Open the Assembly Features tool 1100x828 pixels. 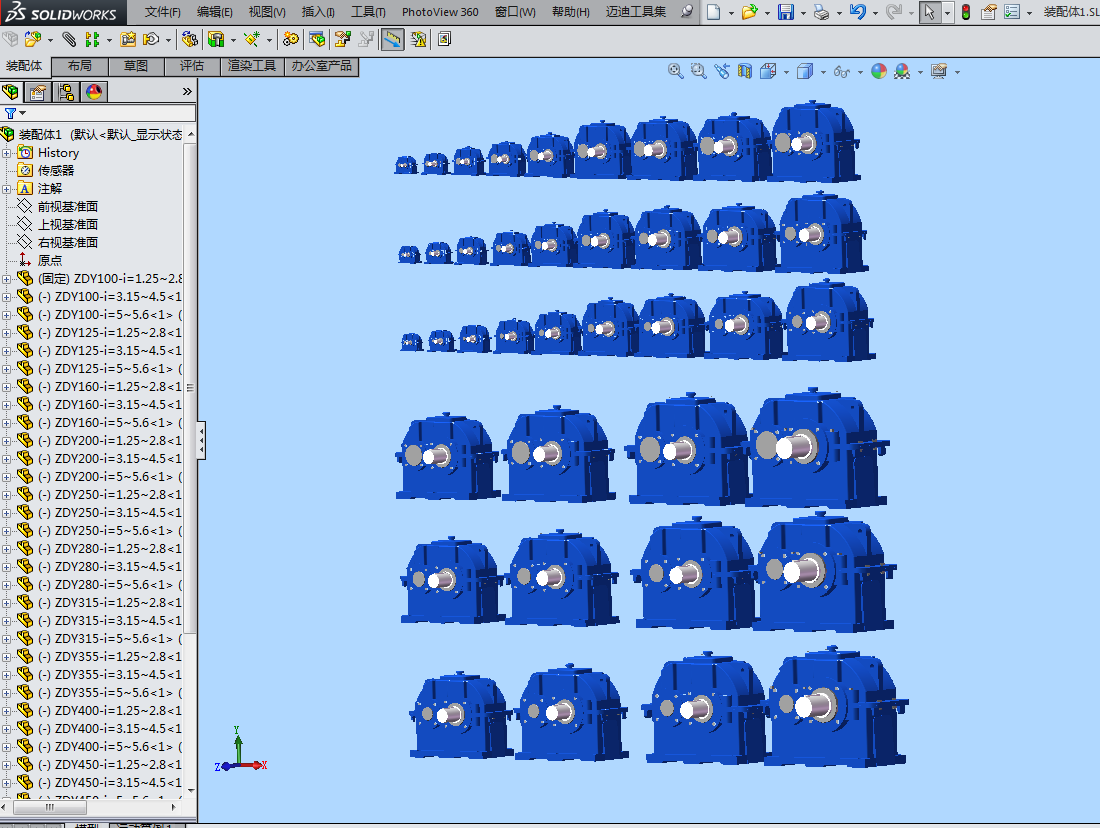point(216,39)
